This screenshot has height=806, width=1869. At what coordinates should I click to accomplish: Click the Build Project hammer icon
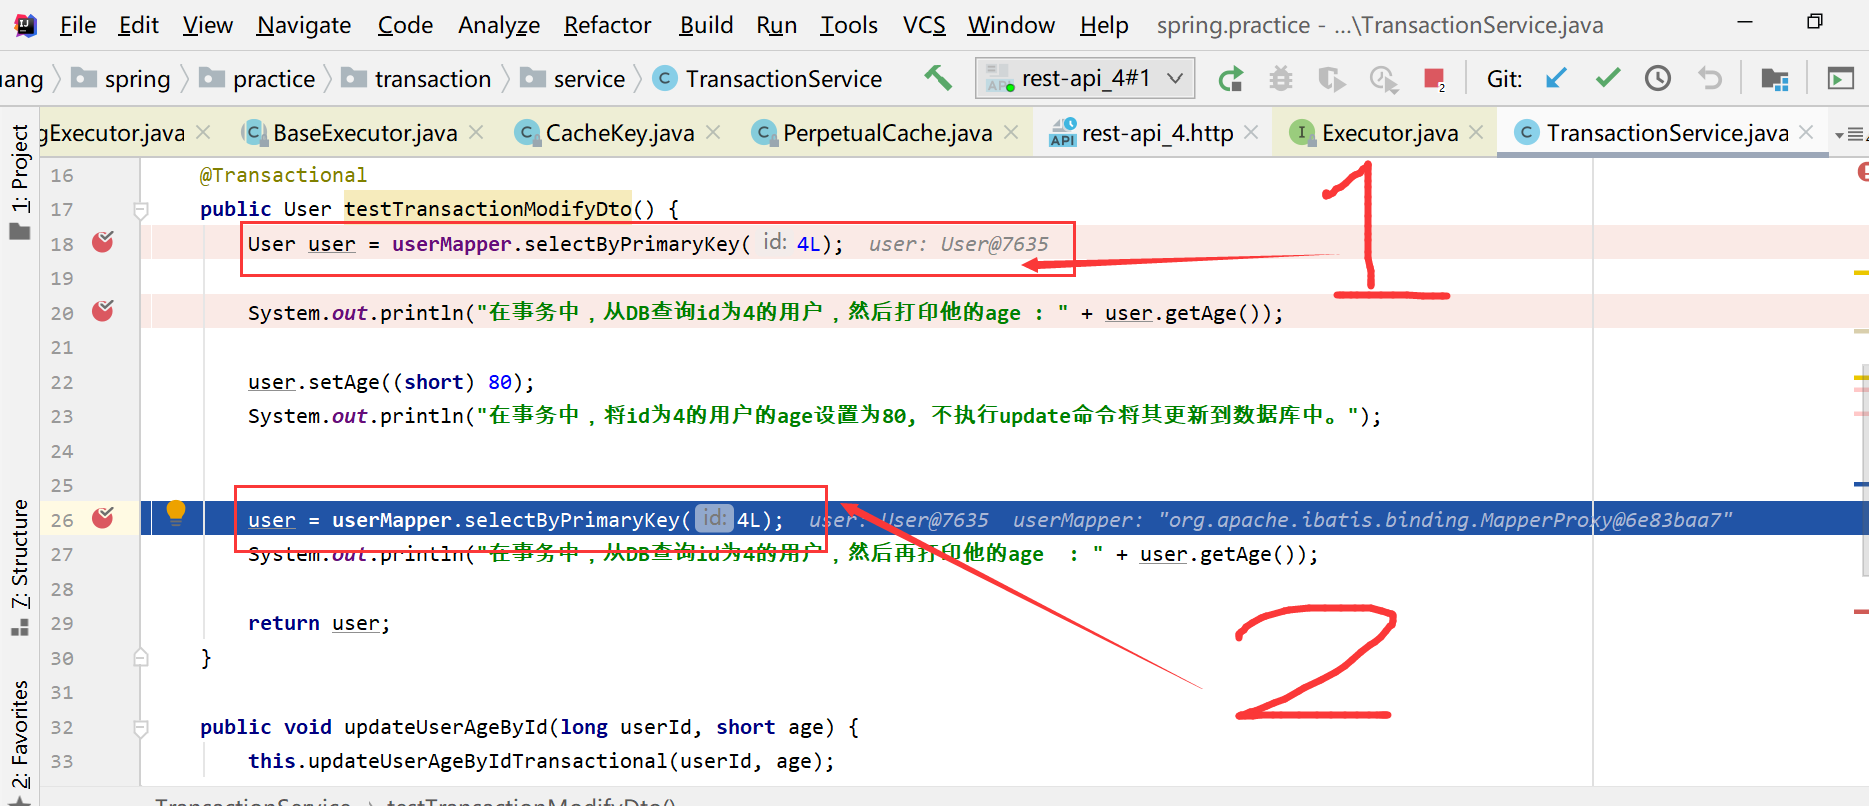point(937,78)
